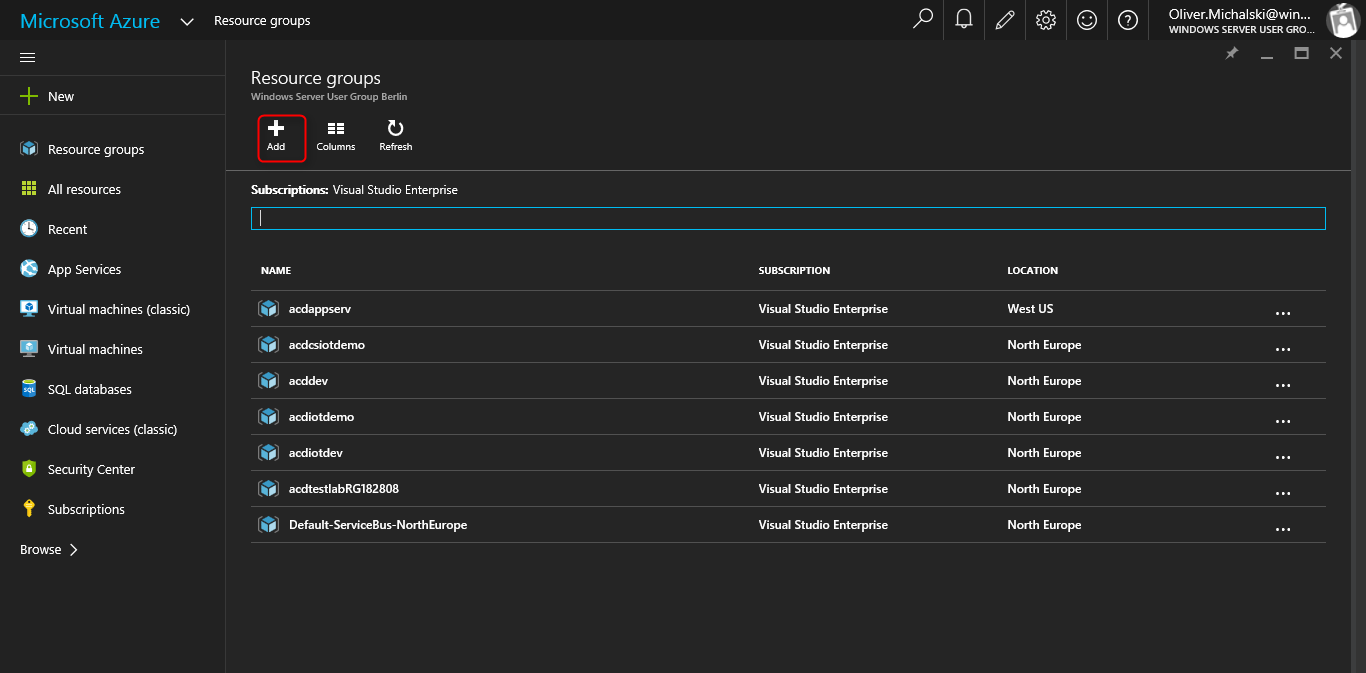This screenshot has width=1366, height=673.
Task: Maximize the Resource groups blade
Action: click(x=1301, y=54)
